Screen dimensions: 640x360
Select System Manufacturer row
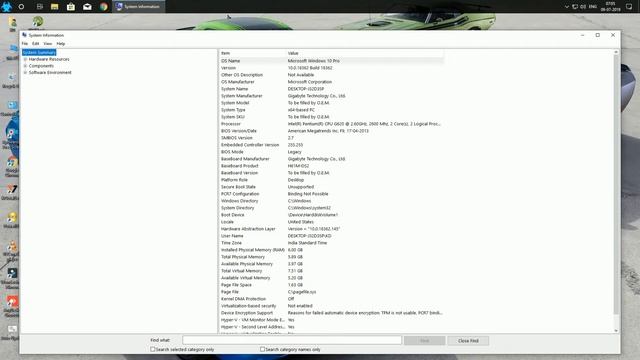pos(331,96)
